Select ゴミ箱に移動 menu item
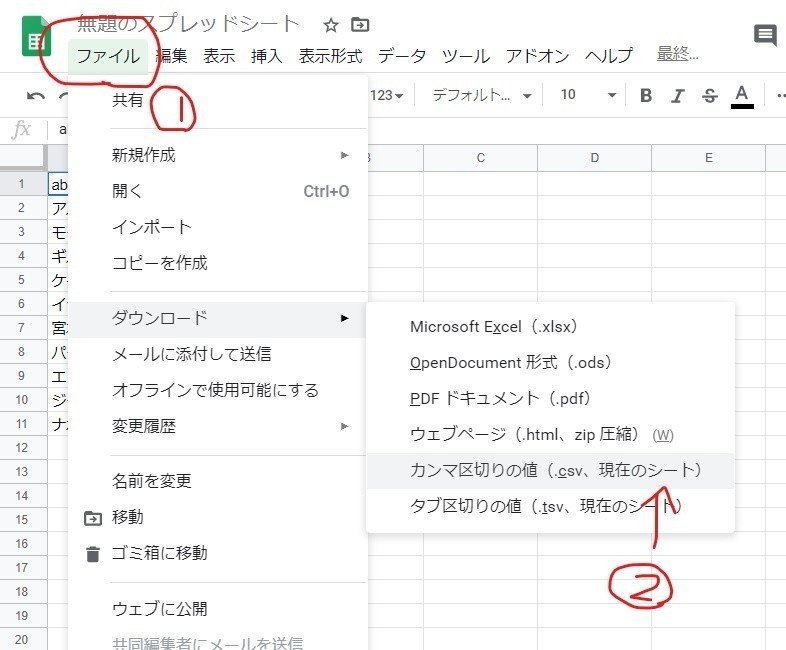786x650 pixels. coord(218,553)
